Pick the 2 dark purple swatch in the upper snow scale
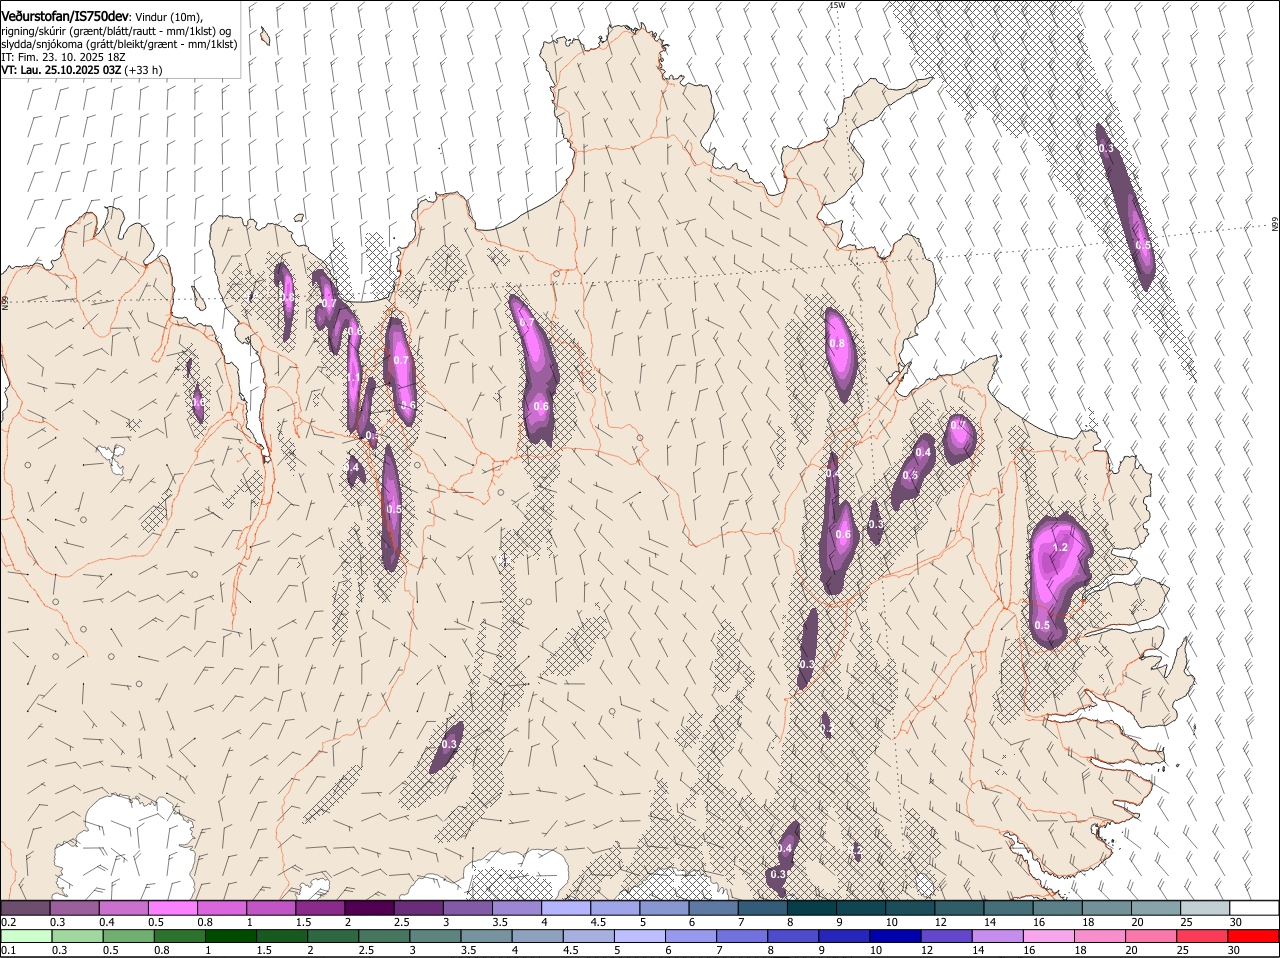This screenshot has height=958, width=1280. click(369, 908)
